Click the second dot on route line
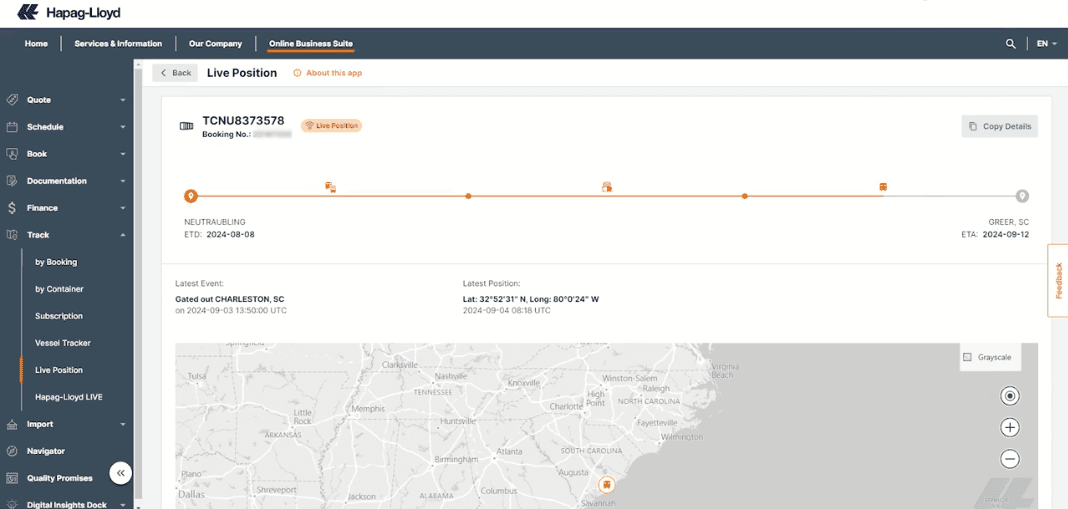Screen dimensions: 1068x509 click(468, 196)
